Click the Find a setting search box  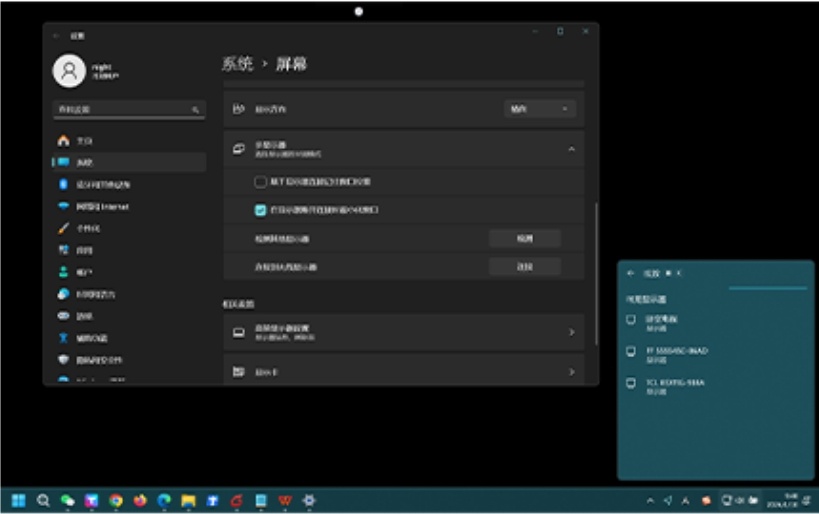[129, 109]
